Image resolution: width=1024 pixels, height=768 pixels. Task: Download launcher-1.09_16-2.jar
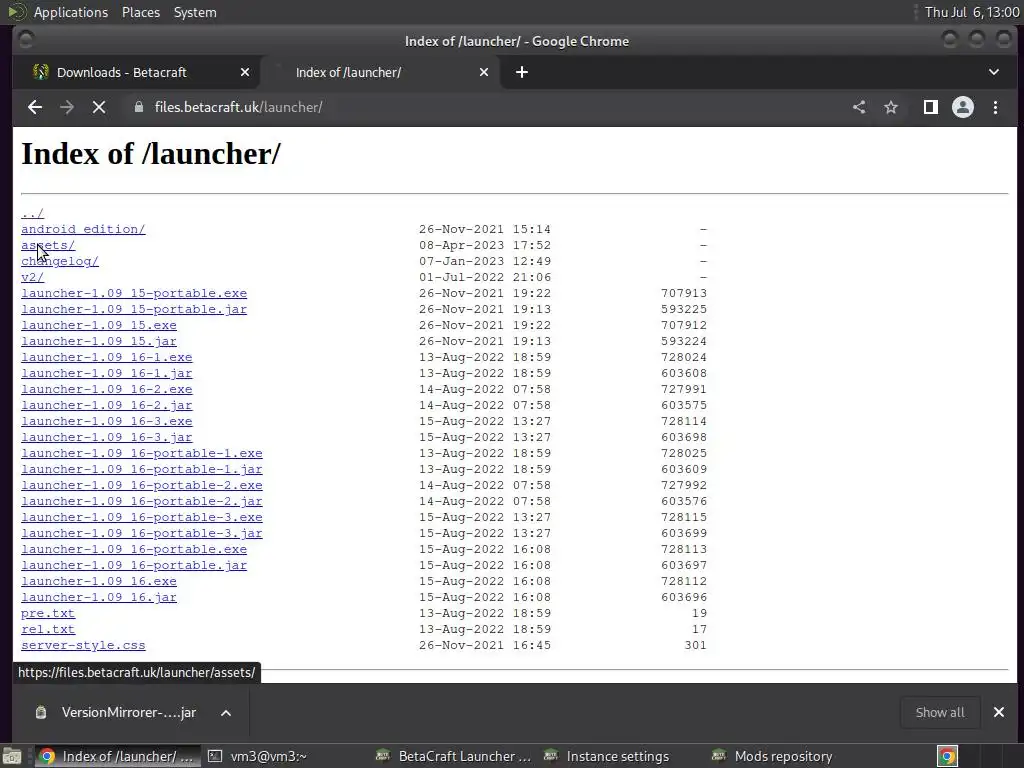point(106,406)
